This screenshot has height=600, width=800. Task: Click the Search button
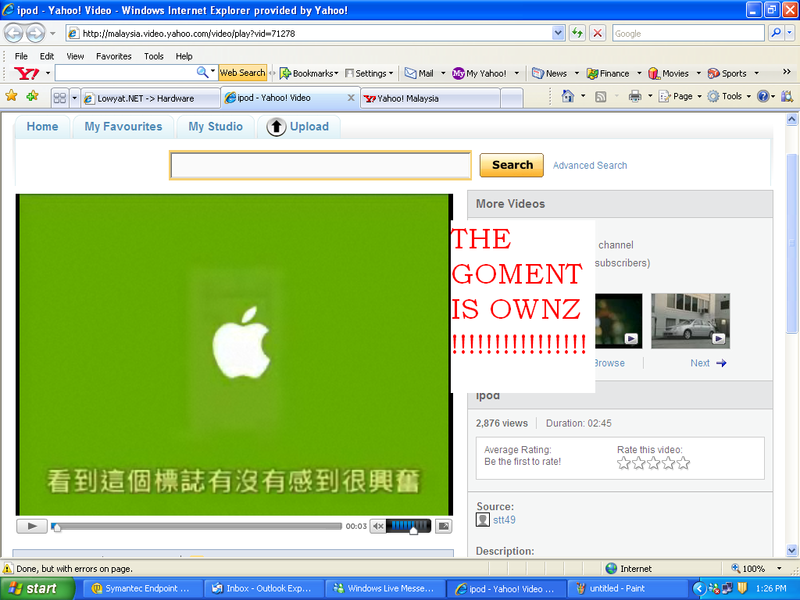[511, 164]
